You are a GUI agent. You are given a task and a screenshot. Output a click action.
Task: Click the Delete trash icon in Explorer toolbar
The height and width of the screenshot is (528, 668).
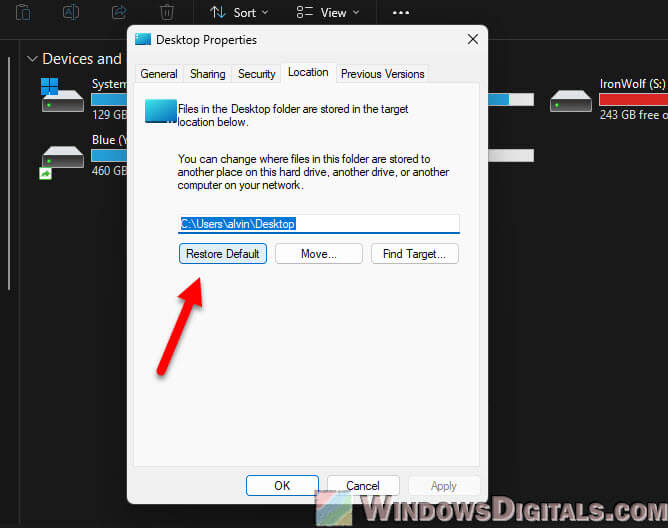(167, 12)
